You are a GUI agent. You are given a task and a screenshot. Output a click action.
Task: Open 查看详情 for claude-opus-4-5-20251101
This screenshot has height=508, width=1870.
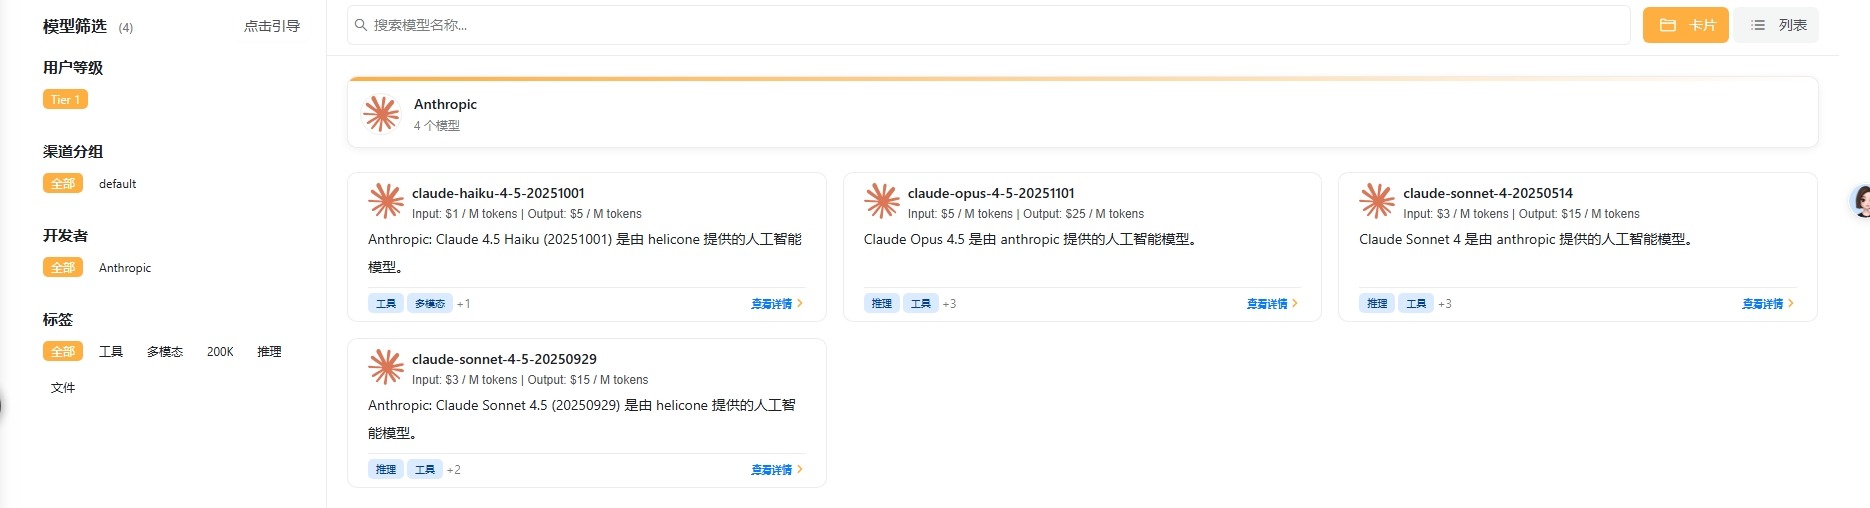pyautogui.click(x=1271, y=304)
